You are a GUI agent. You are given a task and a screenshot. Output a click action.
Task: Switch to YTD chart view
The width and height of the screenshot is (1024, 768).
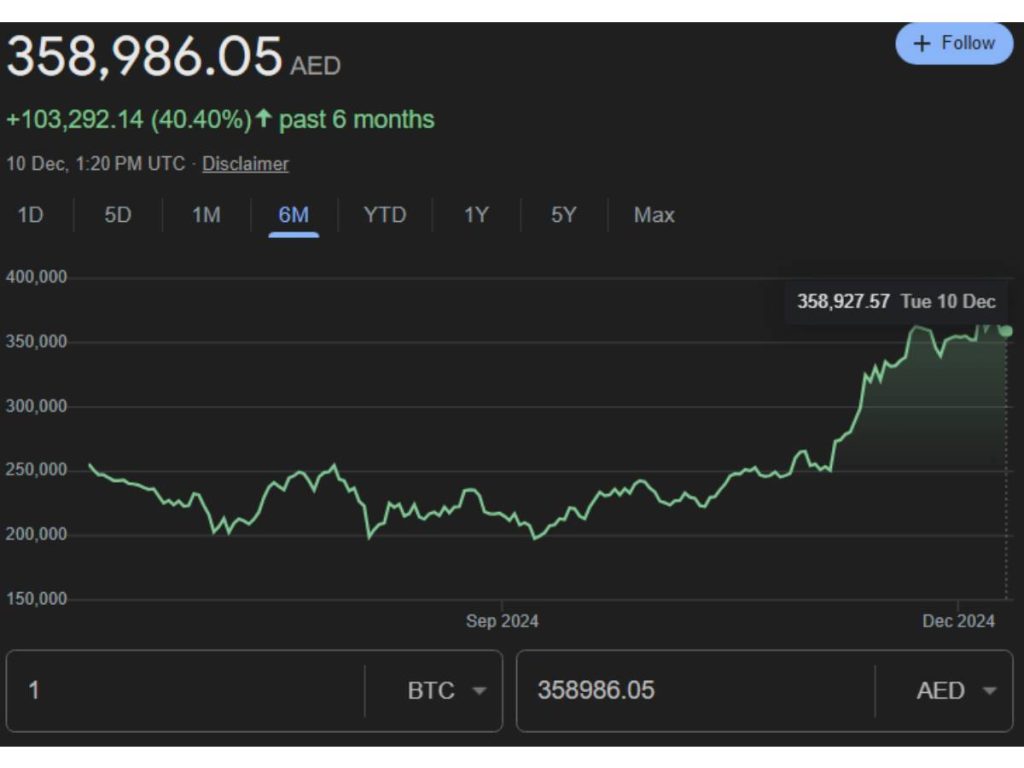pyautogui.click(x=384, y=215)
